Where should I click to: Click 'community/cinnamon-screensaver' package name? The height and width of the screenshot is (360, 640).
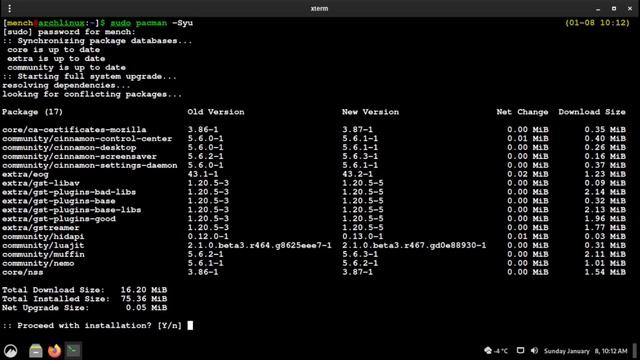[x=79, y=157]
